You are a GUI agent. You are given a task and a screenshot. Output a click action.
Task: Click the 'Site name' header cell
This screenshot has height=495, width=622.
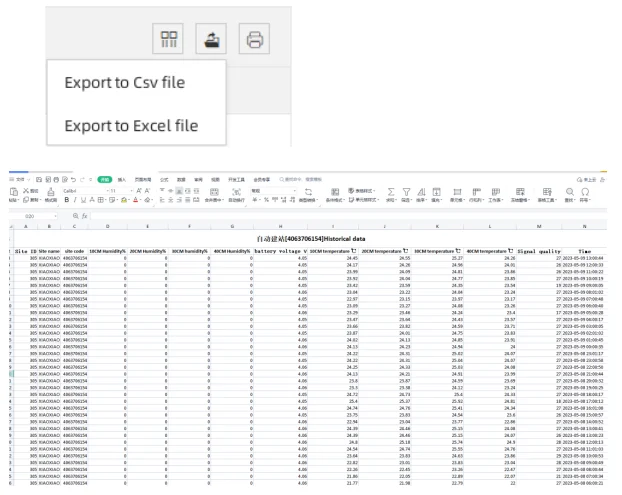click(49, 251)
